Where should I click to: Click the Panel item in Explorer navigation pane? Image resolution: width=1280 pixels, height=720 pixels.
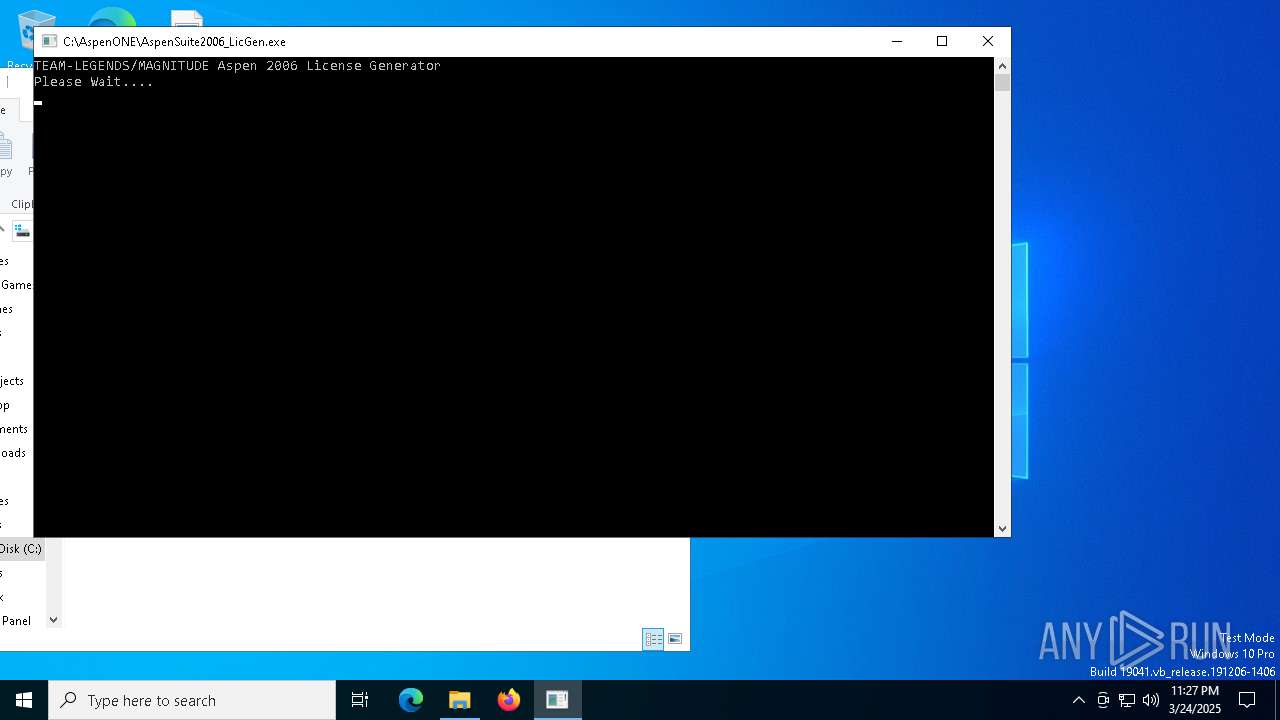(16, 621)
